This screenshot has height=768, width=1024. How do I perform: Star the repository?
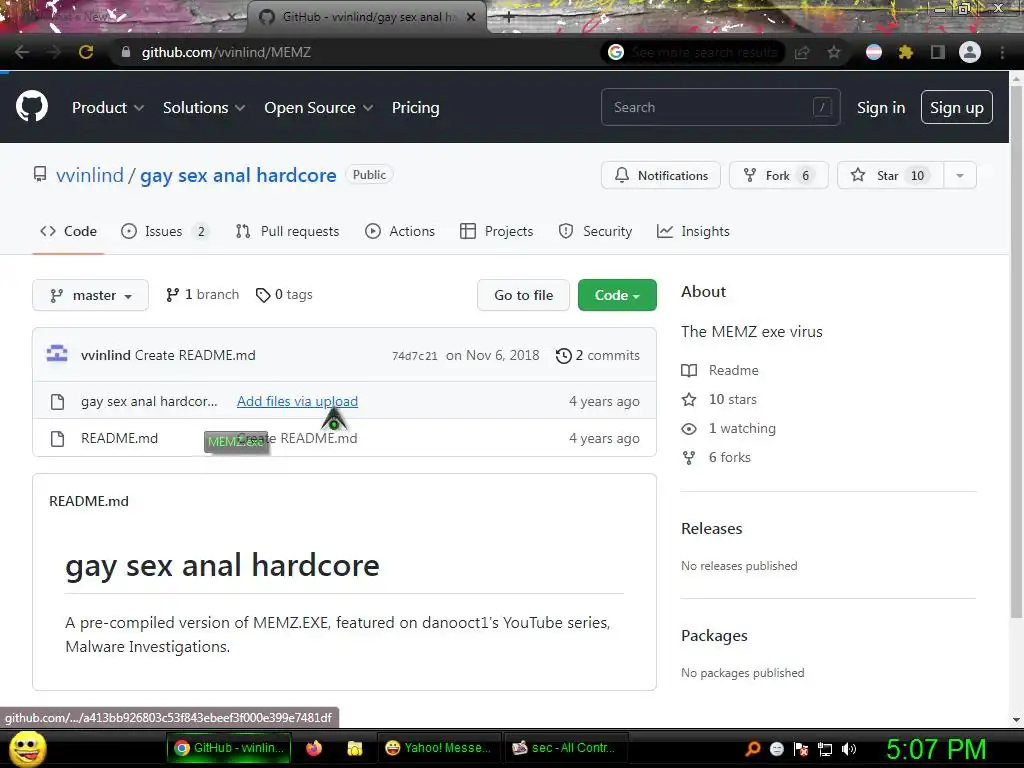click(890, 175)
